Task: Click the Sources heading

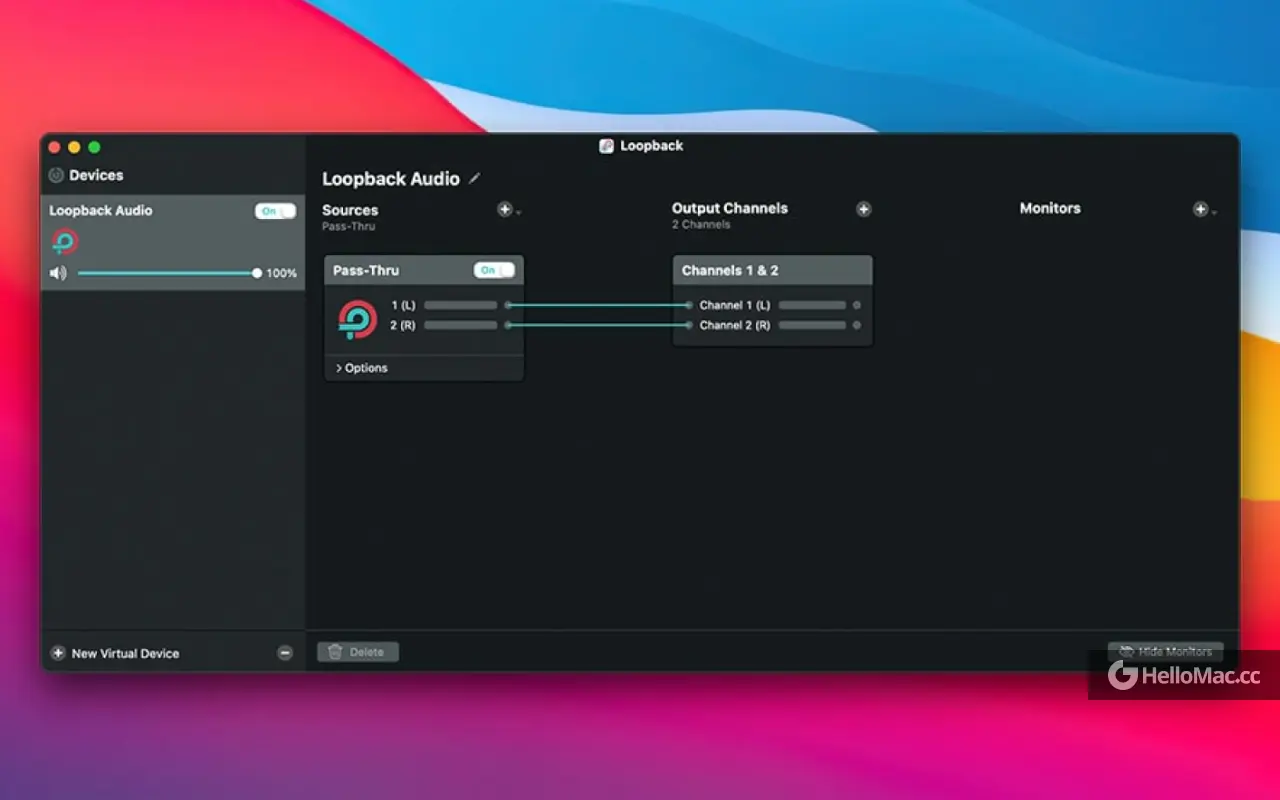Action: (350, 210)
